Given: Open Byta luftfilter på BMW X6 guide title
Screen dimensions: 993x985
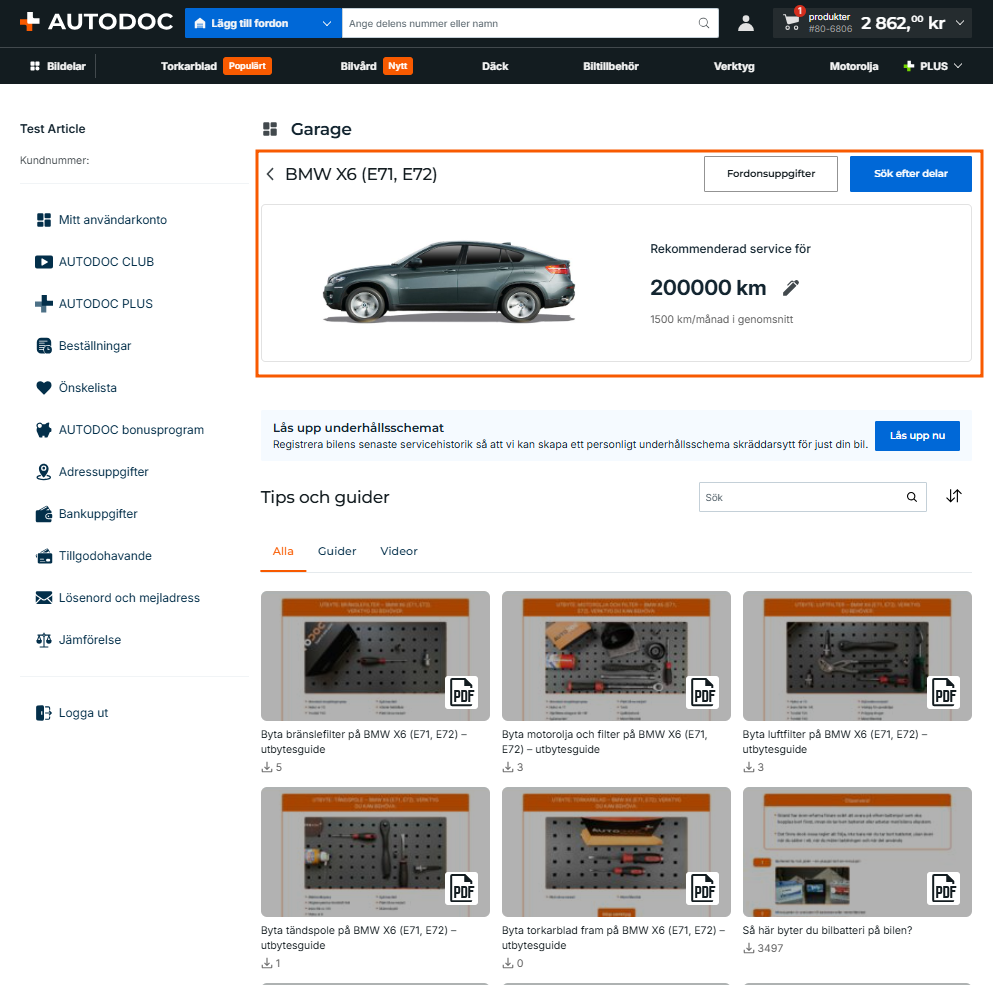Looking at the screenshot, I should pyautogui.click(x=834, y=742).
